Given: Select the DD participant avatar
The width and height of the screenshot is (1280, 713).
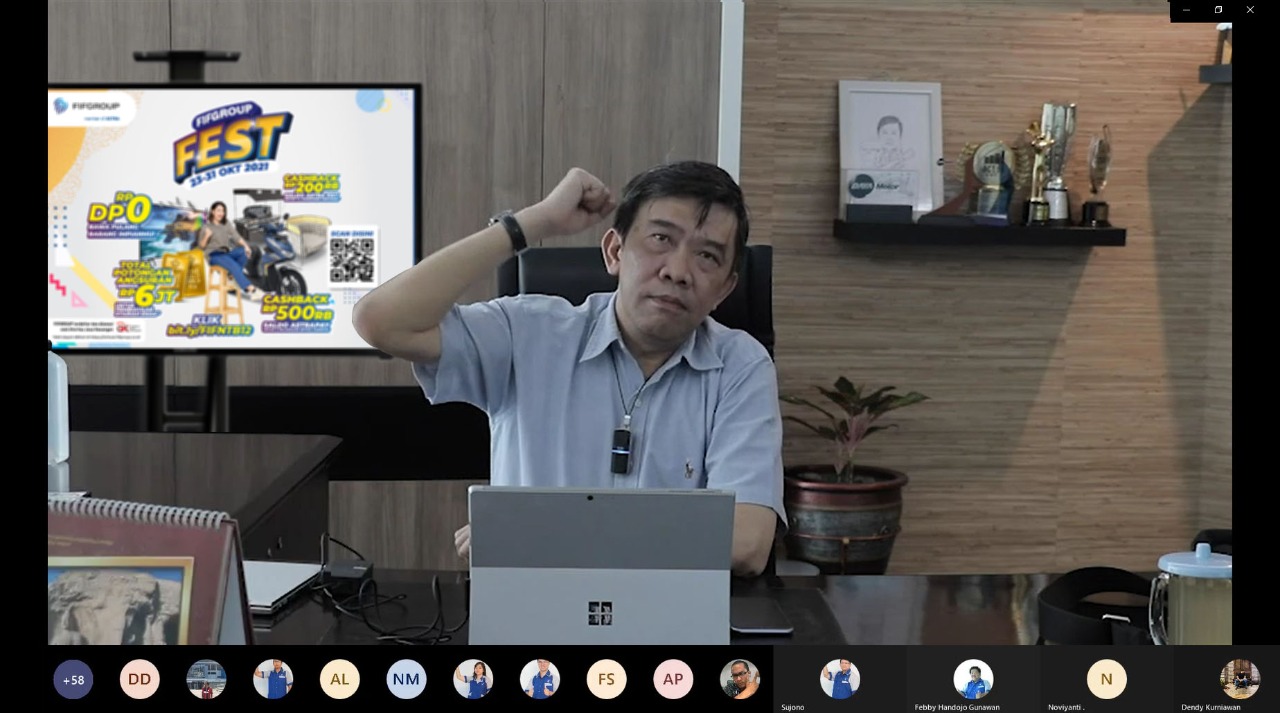Looking at the screenshot, I should tap(140, 679).
